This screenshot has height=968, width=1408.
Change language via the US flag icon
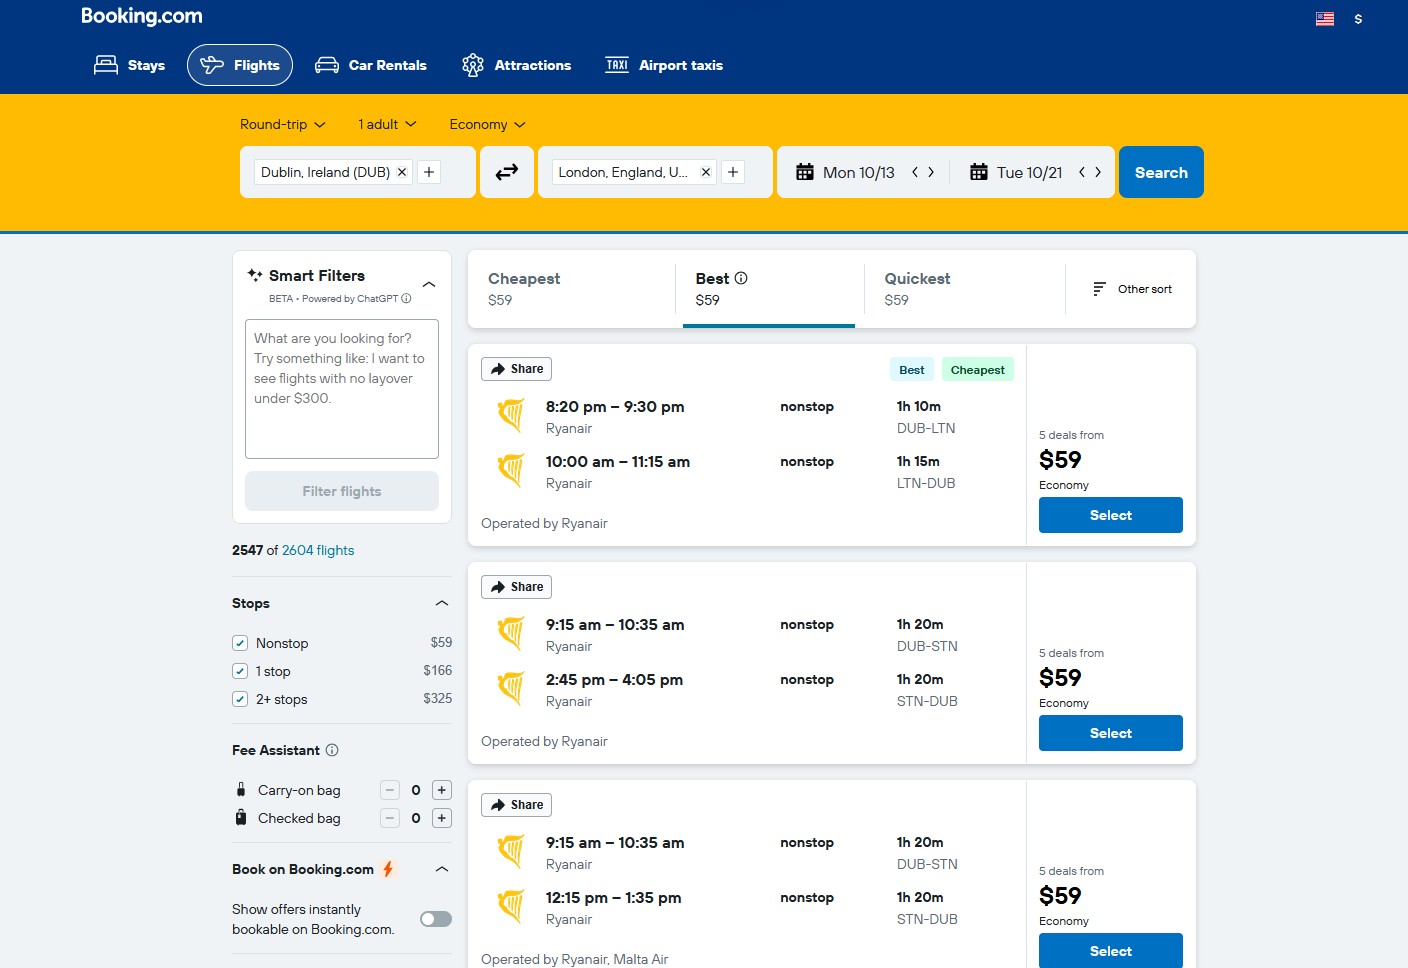point(1325,19)
